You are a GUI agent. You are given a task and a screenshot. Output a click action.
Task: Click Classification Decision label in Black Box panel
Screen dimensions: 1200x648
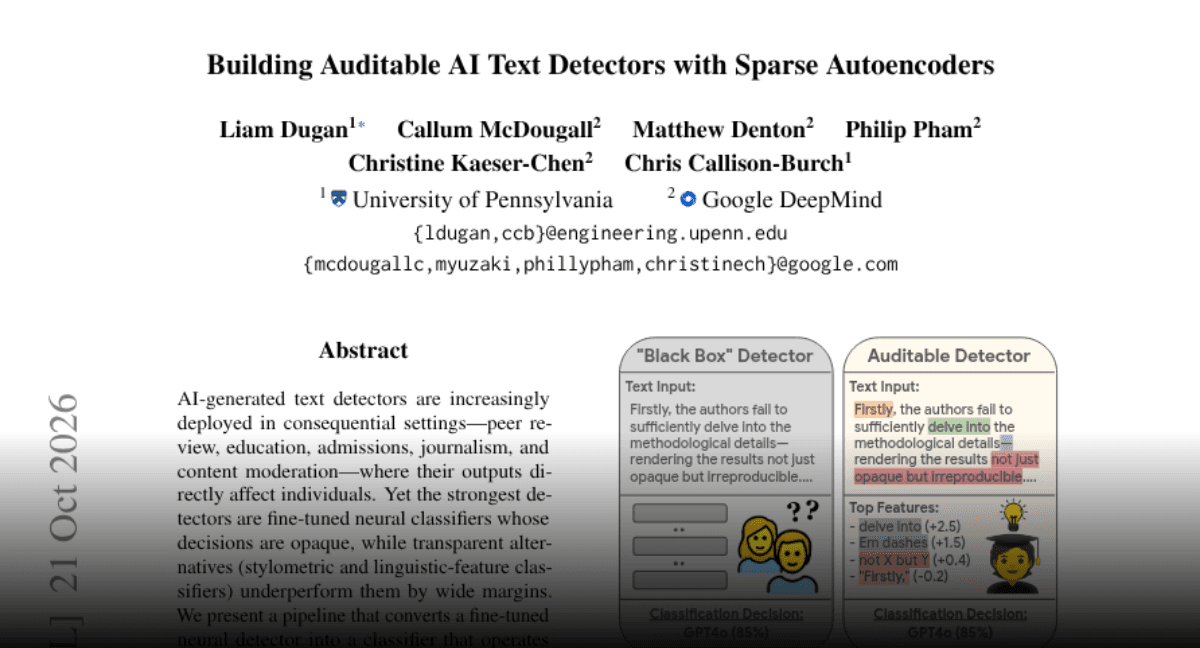coord(726,615)
